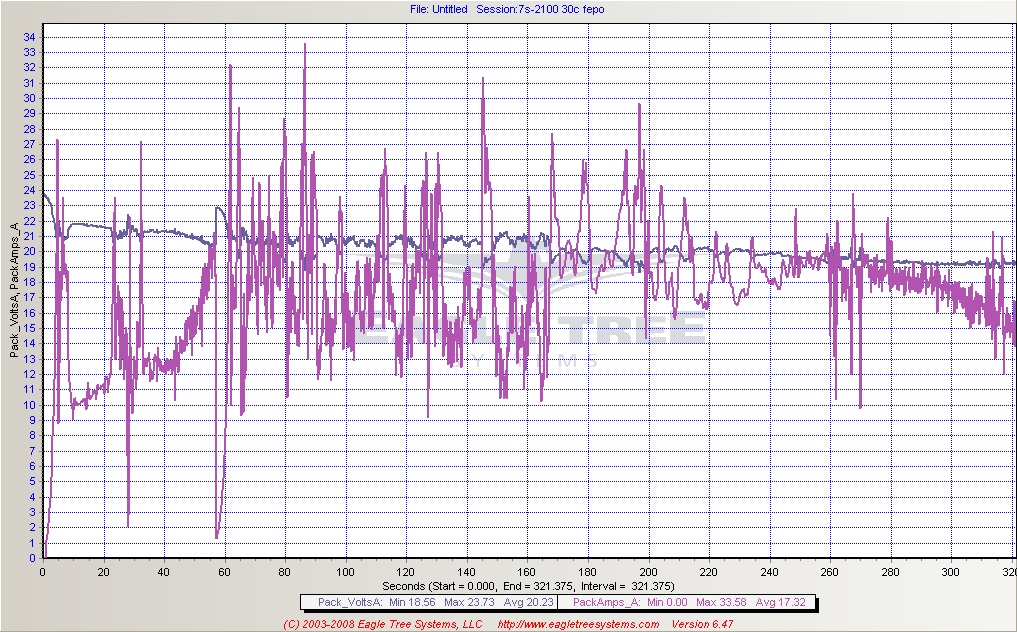Click the chart title with session name
The width and height of the screenshot is (1017, 632).
[x=507, y=9]
